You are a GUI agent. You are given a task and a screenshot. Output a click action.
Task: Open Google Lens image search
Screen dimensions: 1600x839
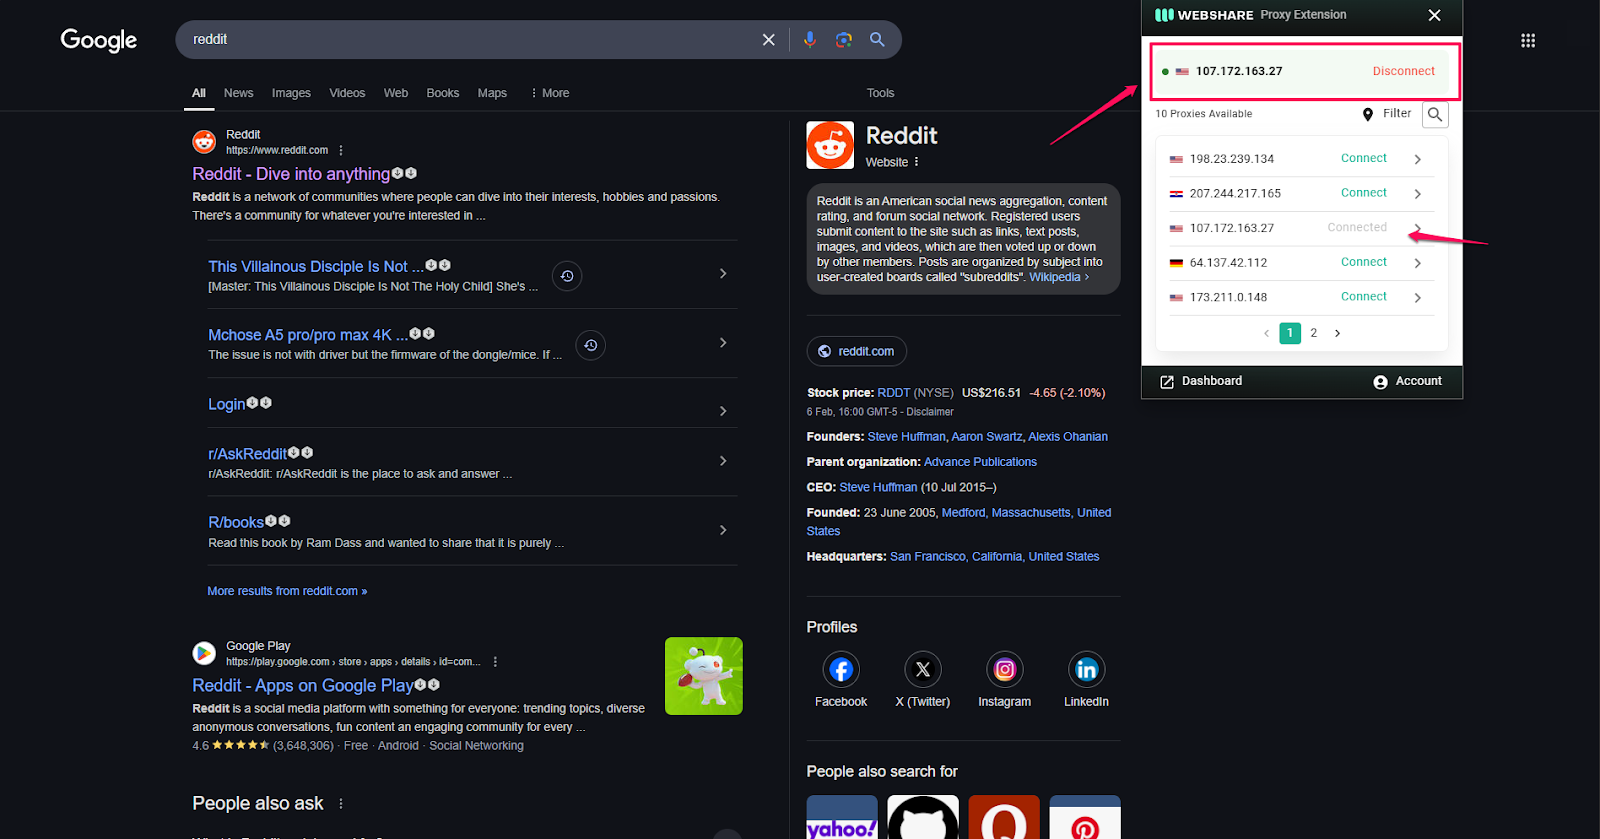pos(844,40)
